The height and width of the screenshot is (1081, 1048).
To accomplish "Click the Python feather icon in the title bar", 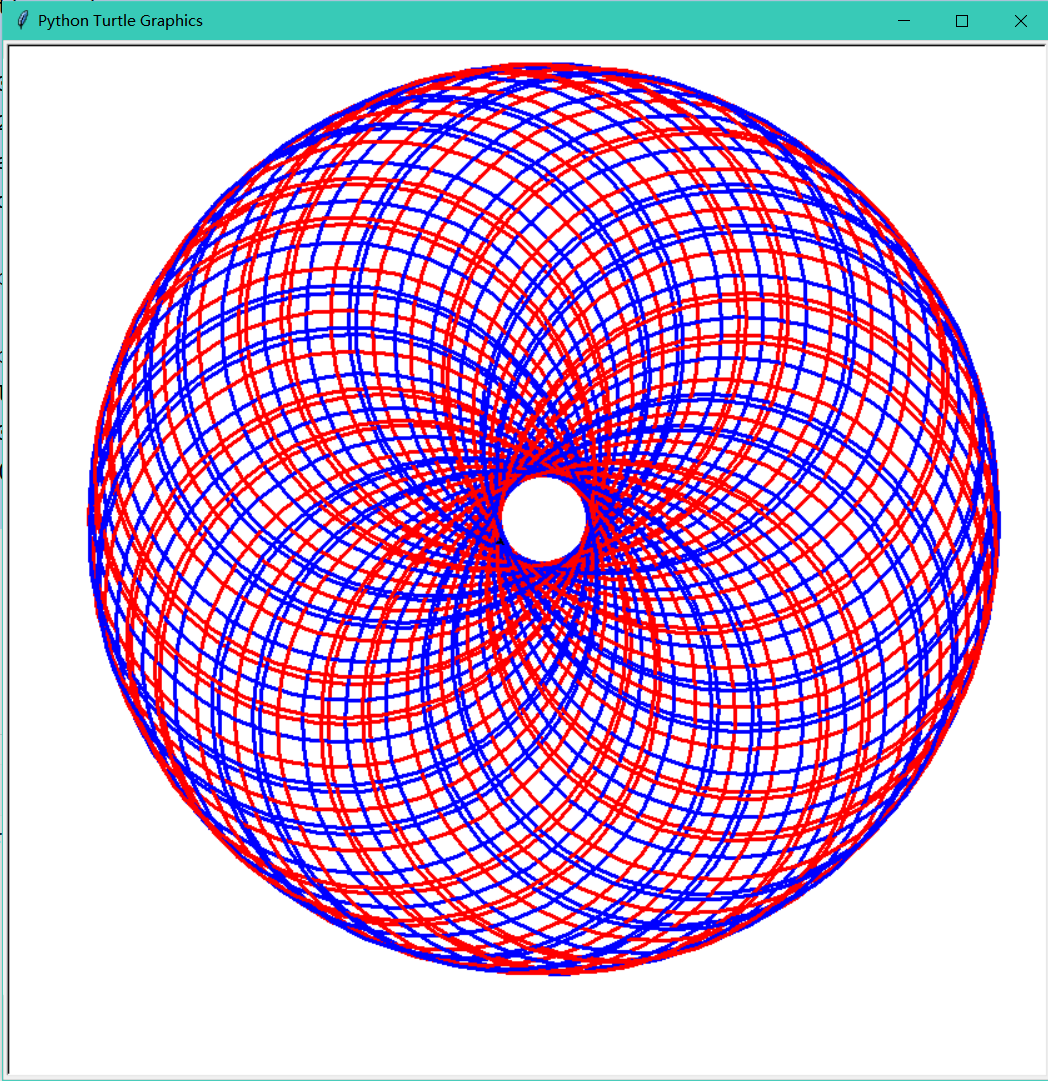I will tap(20, 20).
